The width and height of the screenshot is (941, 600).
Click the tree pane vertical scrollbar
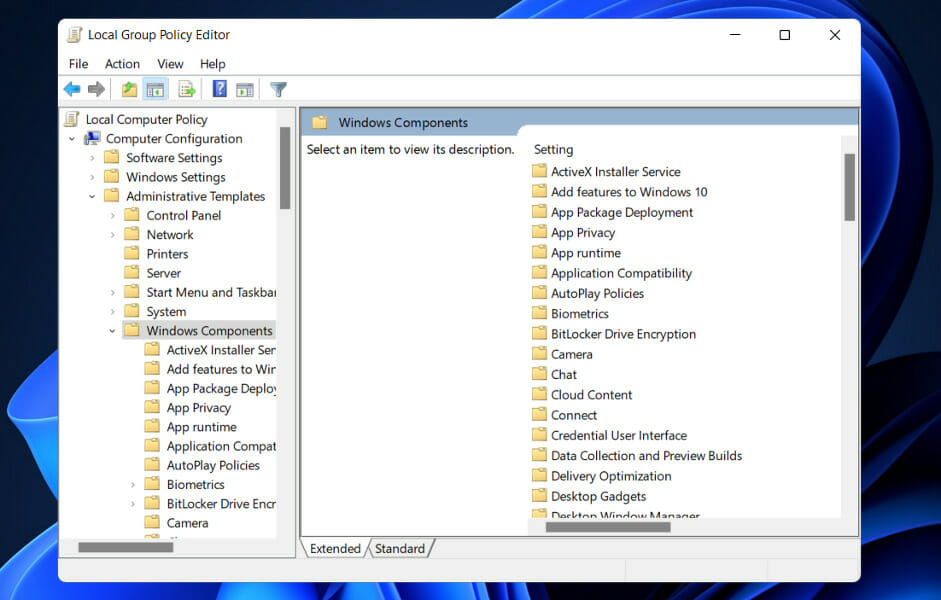tap(285, 168)
